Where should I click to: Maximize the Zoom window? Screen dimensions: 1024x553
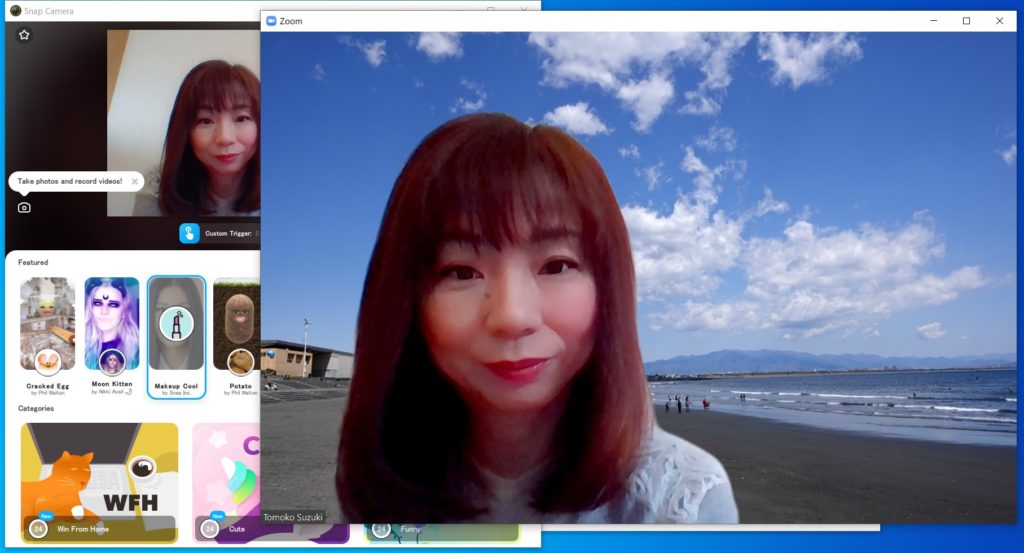tap(967, 21)
